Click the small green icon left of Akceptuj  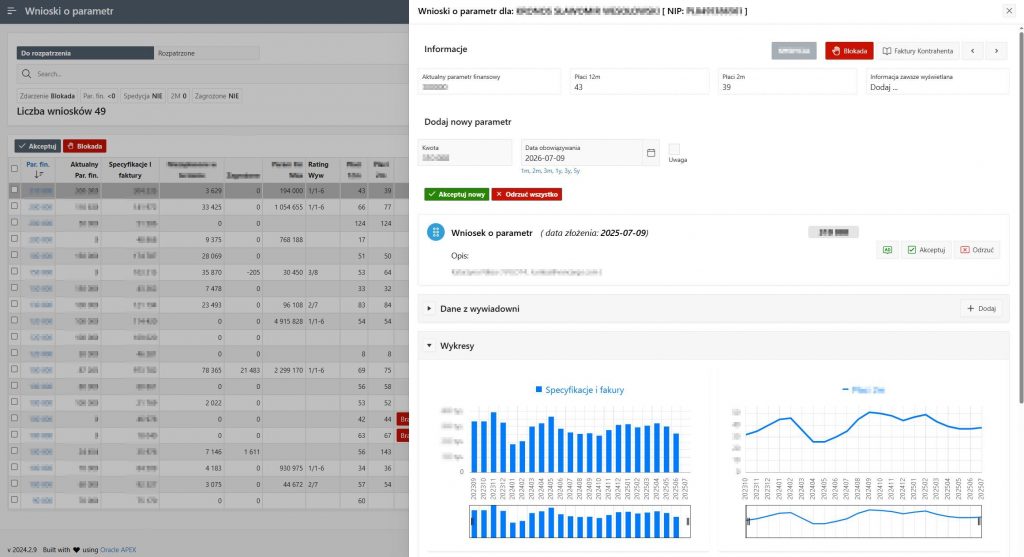tap(887, 249)
